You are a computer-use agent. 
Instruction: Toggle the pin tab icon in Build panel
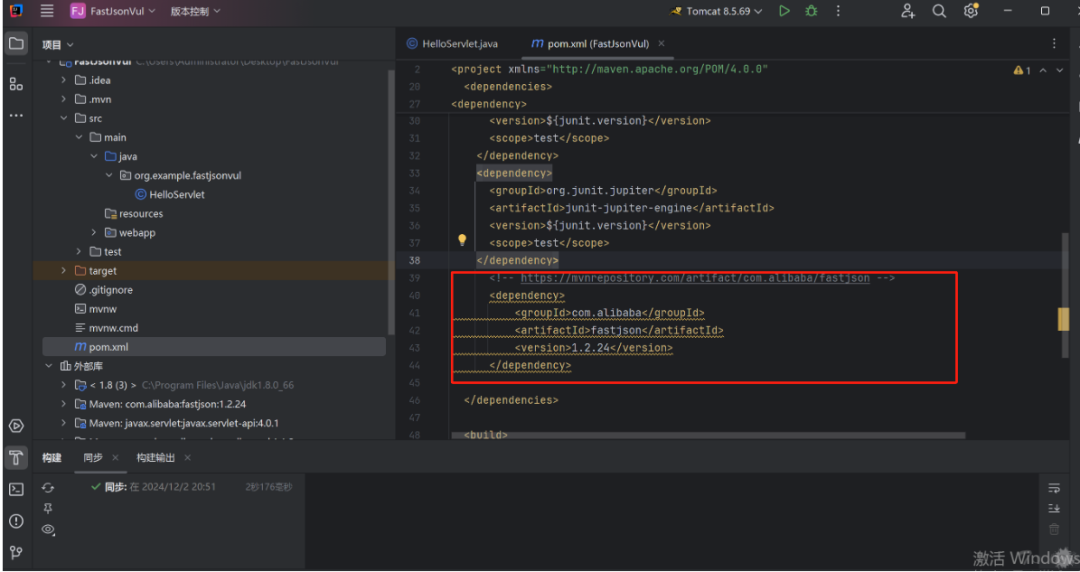coord(48,509)
